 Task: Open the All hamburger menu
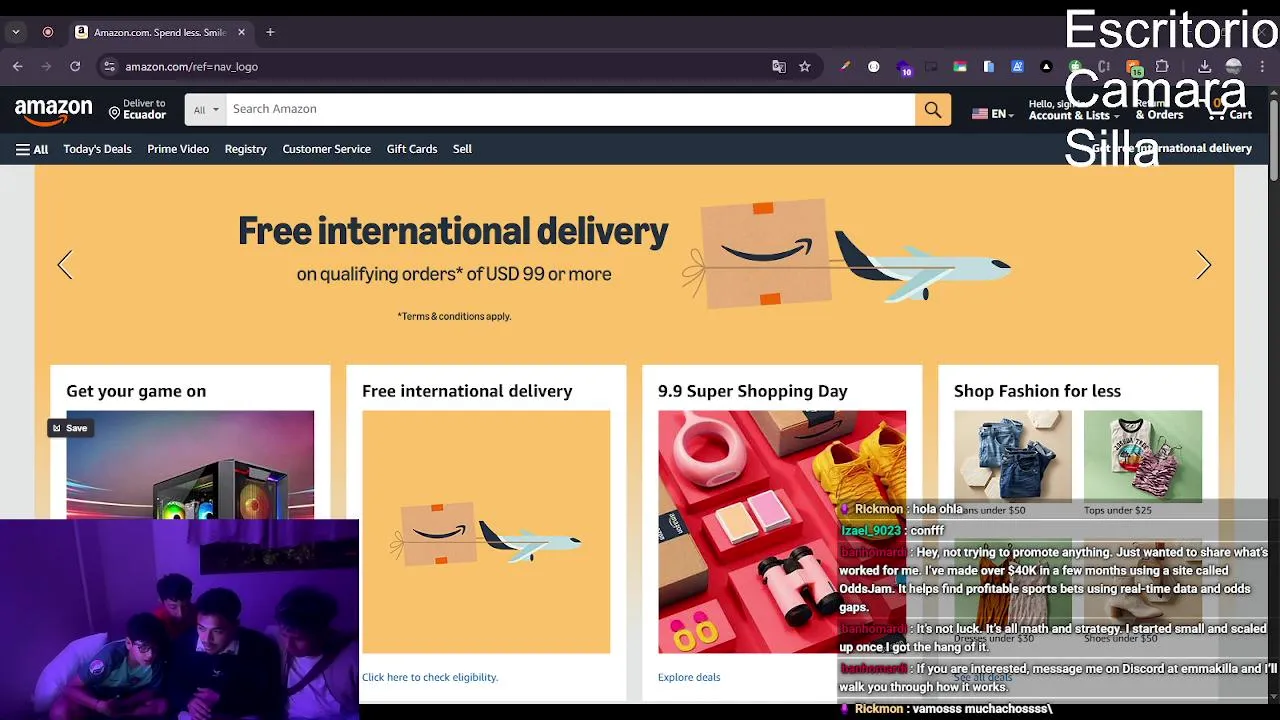click(32, 149)
